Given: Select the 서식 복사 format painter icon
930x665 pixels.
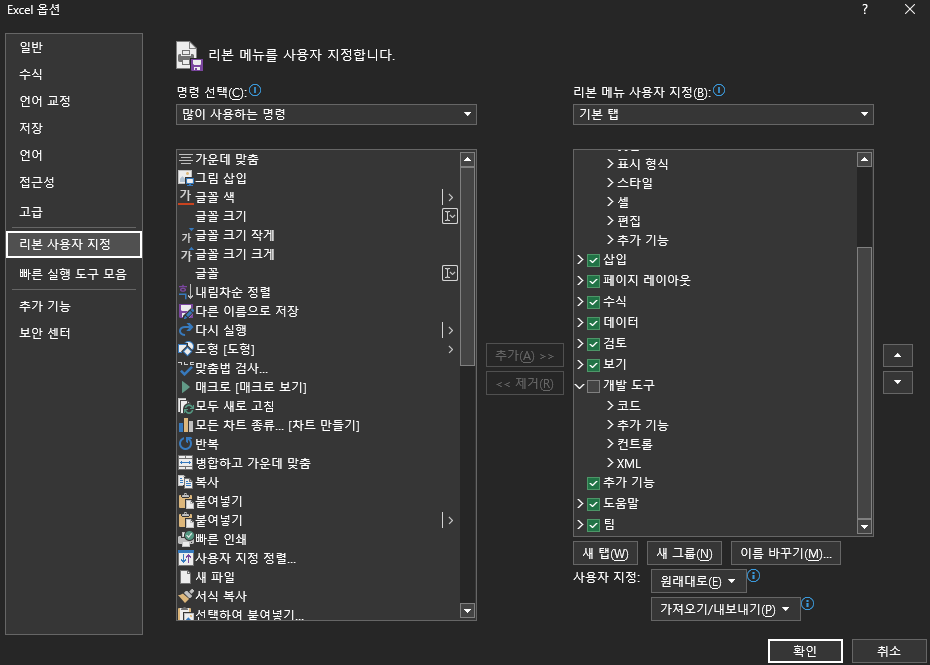Looking at the screenshot, I should tap(186, 596).
